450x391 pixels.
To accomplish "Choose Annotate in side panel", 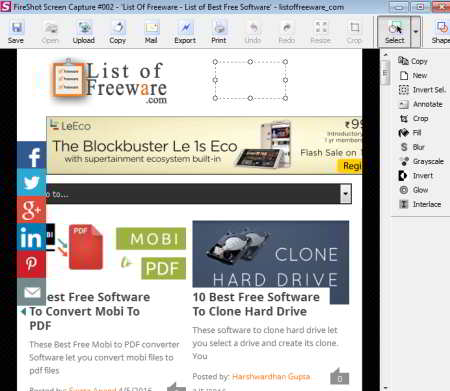I will (421, 104).
